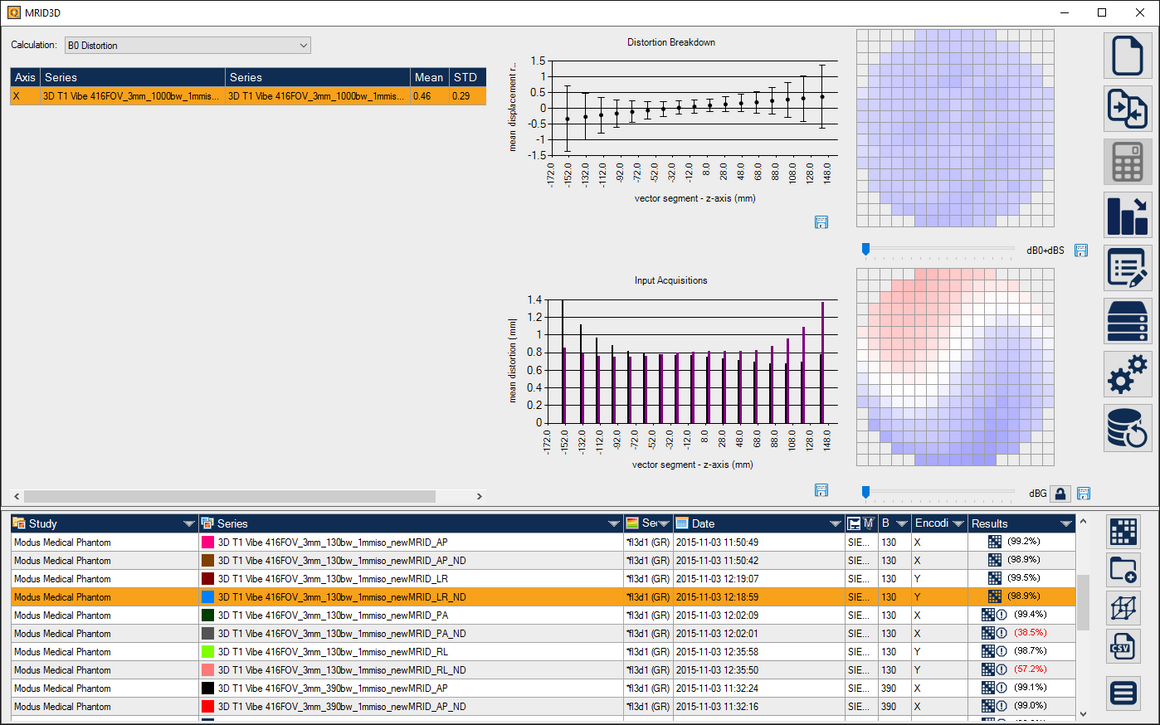
Task: Export results using the CSV icon
Action: click(x=1124, y=646)
